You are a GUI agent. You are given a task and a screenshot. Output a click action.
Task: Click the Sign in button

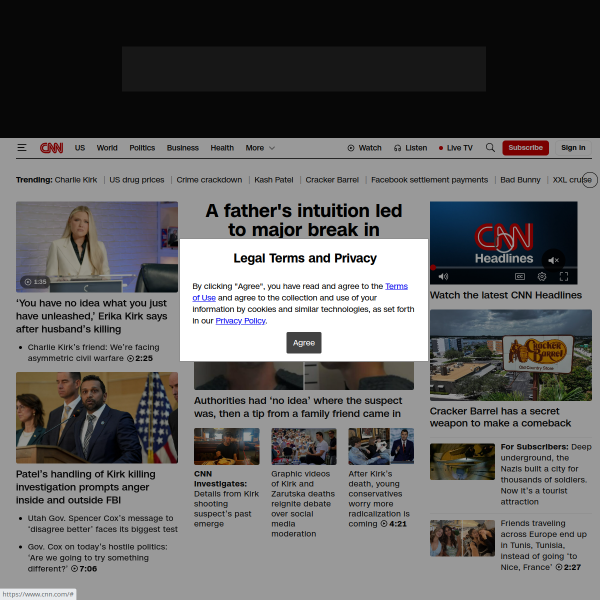point(573,148)
